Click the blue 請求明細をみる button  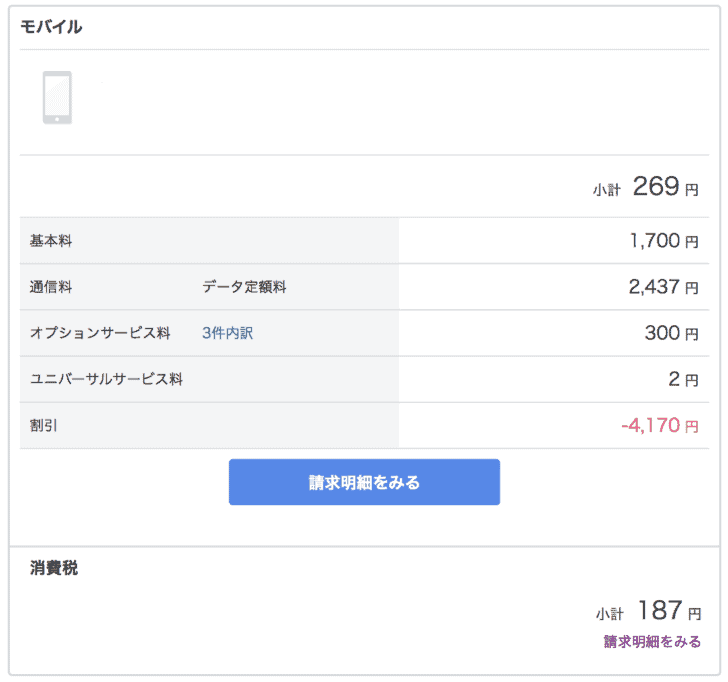point(364,482)
